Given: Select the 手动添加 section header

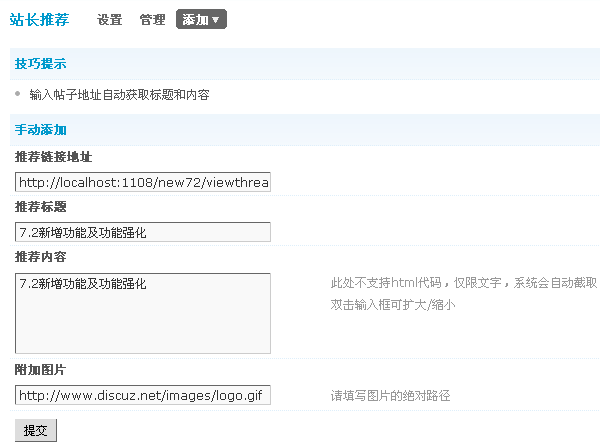Looking at the screenshot, I should (x=40, y=130).
